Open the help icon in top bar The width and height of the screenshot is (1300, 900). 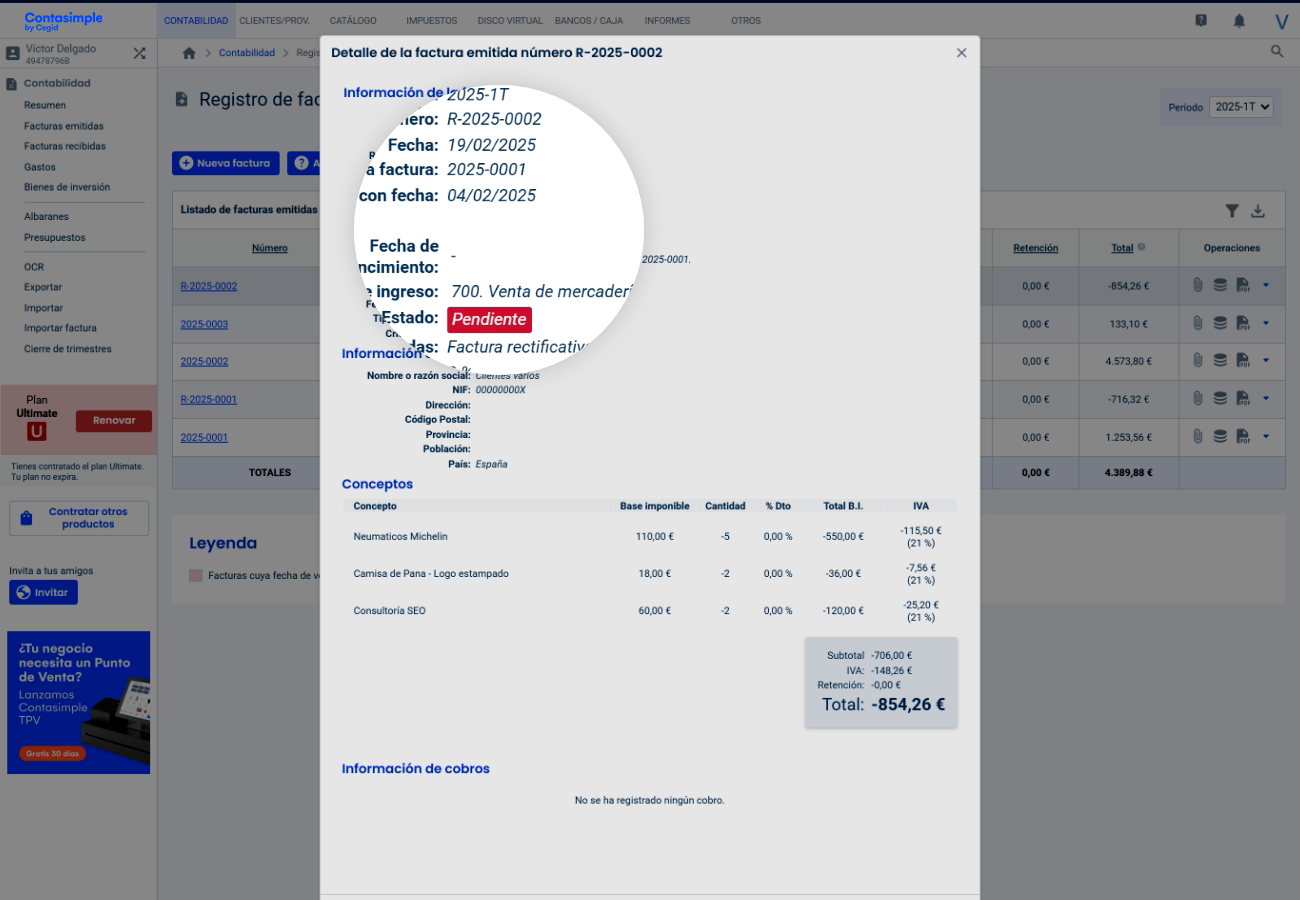1201,20
